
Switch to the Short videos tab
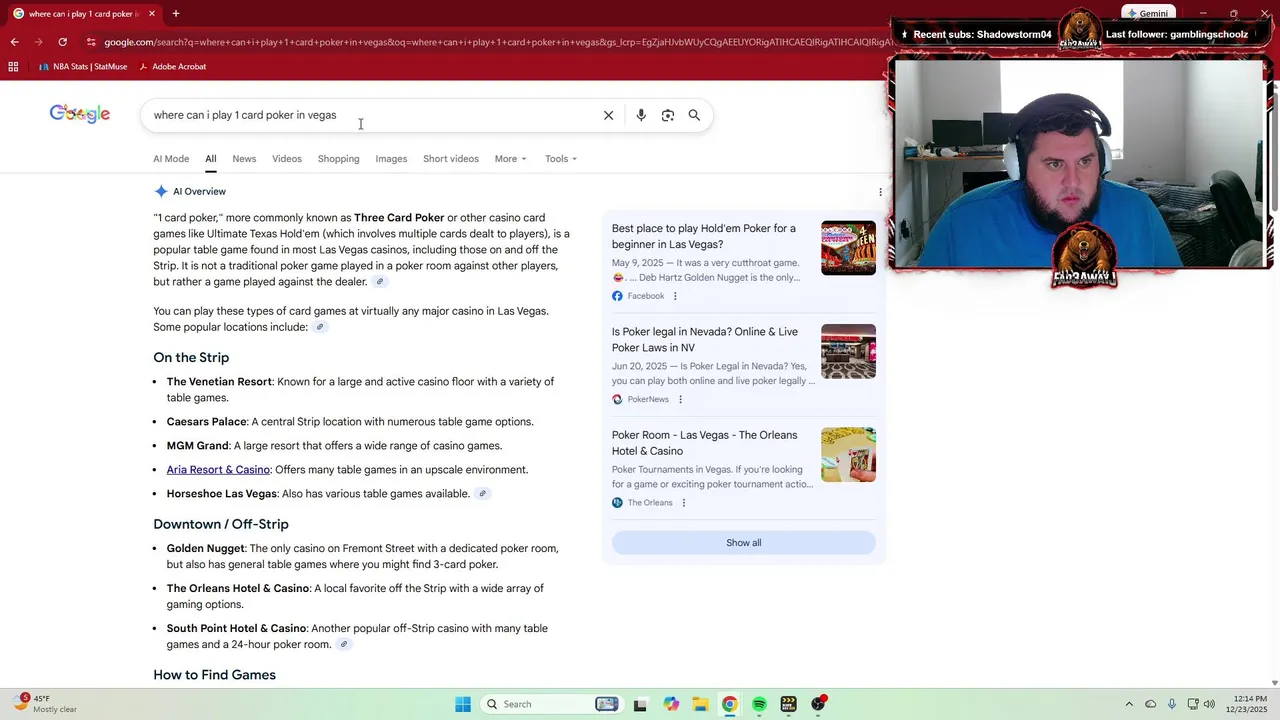pos(451,159)
